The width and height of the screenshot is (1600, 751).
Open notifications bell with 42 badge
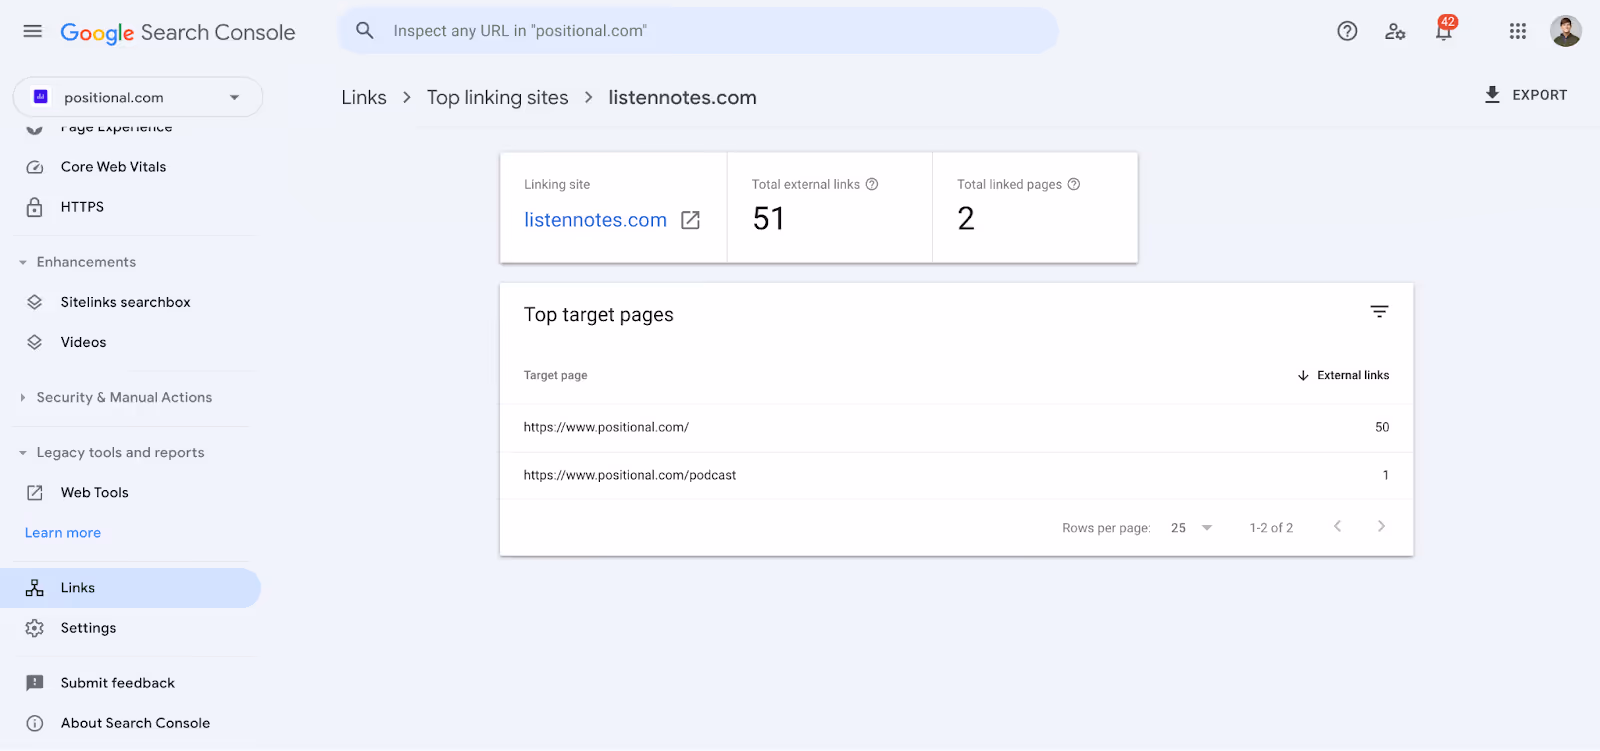coord(1444,29)
